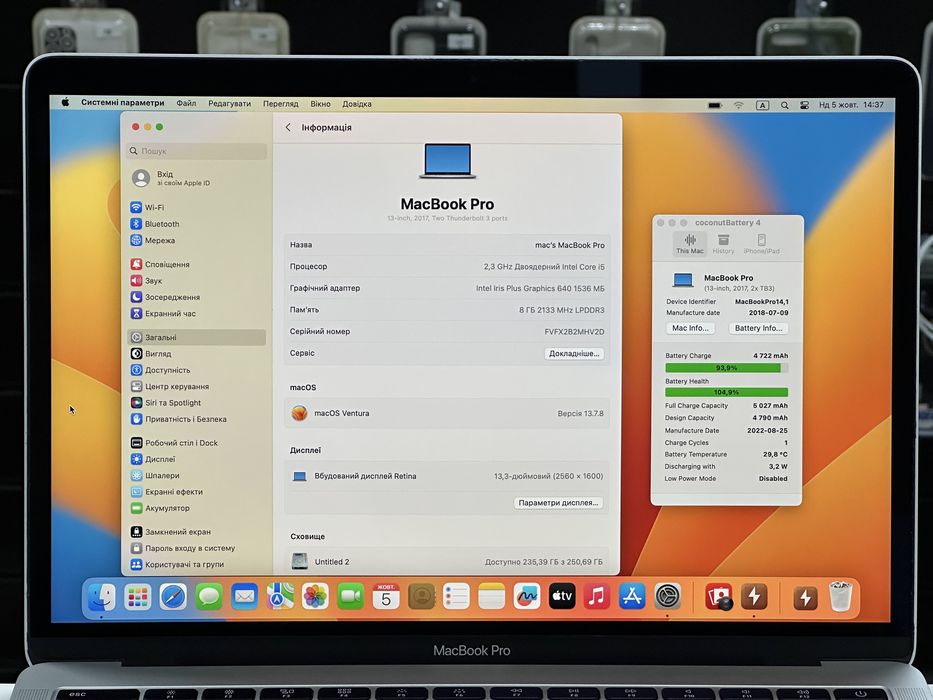Click macOS Ventura version row
The height and width of the screenshot is (700, 933).
pyautogui.click(x=447, y=413)
